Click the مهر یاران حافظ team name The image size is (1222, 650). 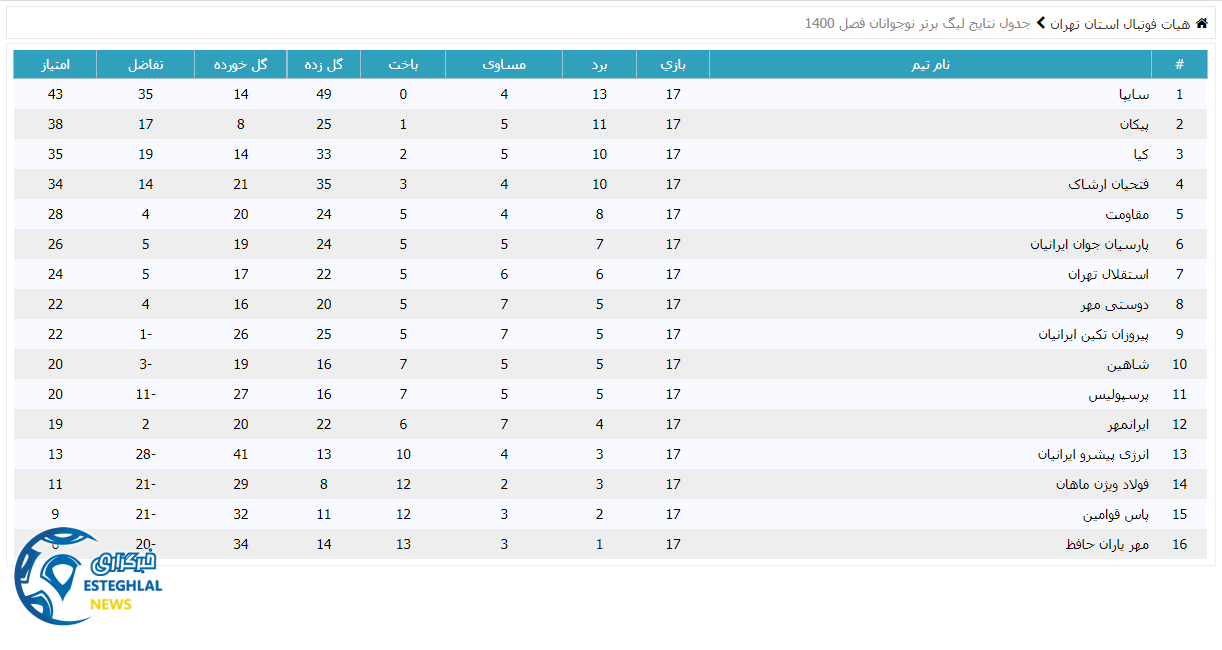coord(1108,544)
